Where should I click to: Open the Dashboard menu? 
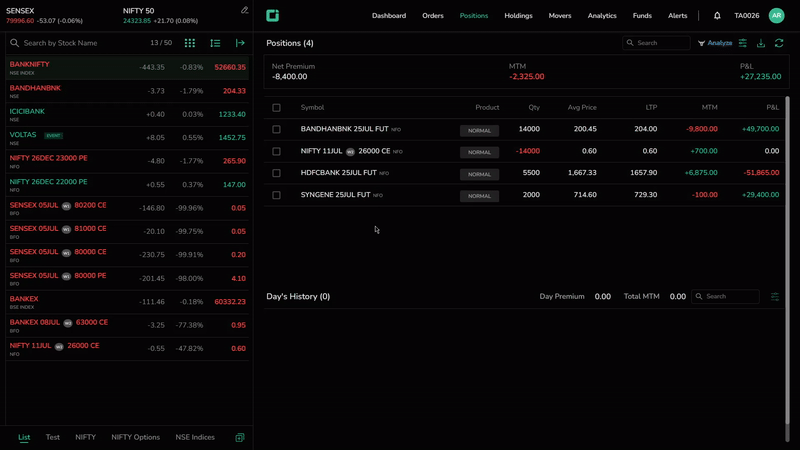click(389, 16)
